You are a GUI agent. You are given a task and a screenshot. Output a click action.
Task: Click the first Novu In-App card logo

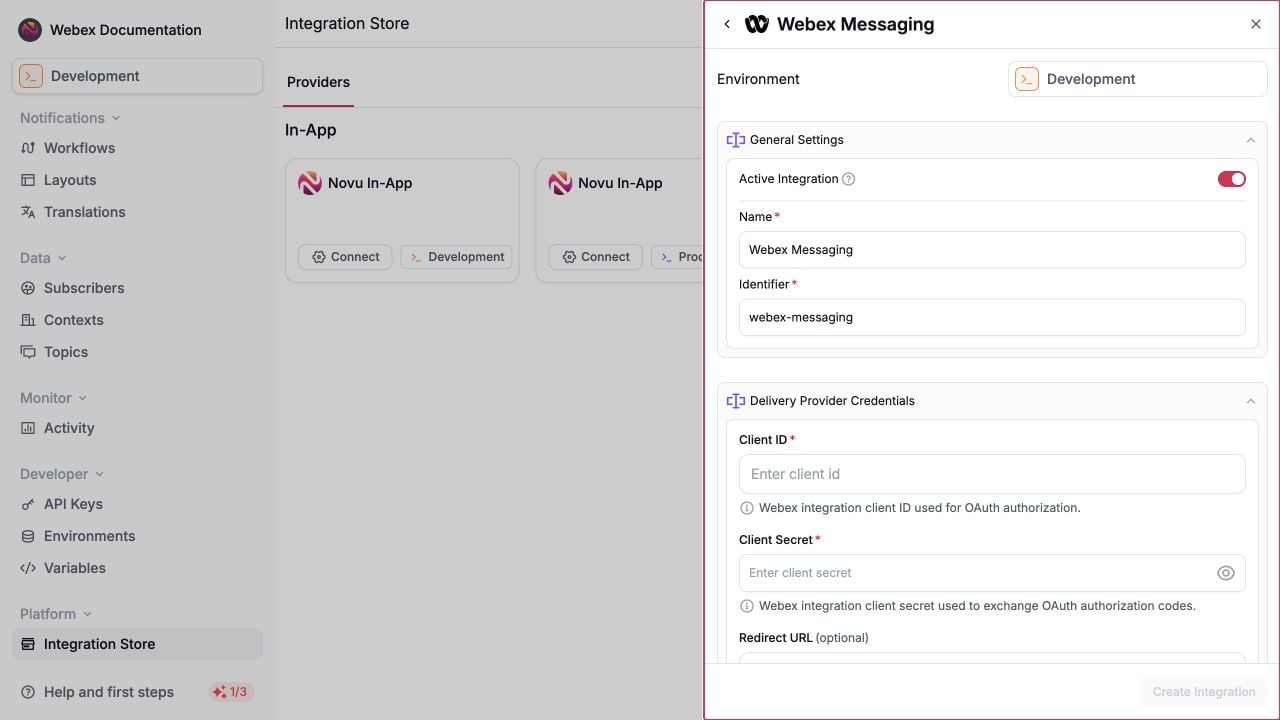310,183
